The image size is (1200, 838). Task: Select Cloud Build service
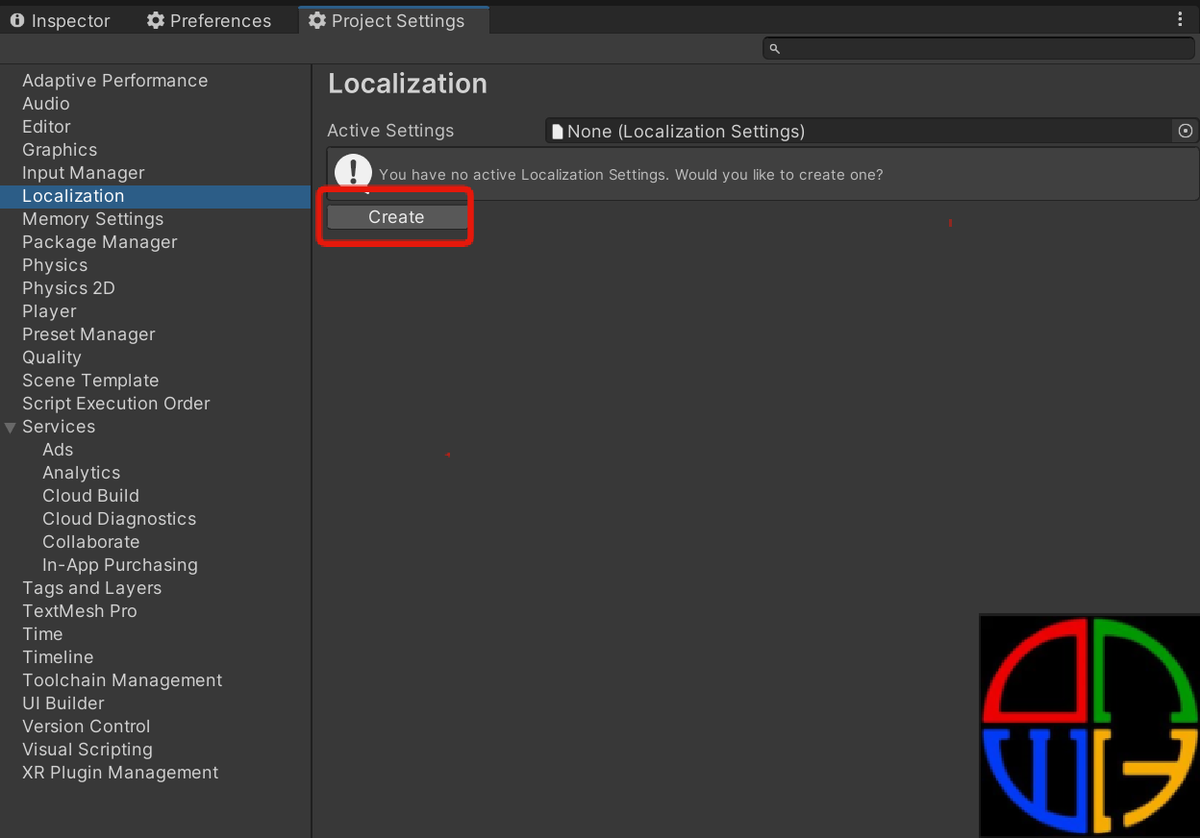click(91, 496)
